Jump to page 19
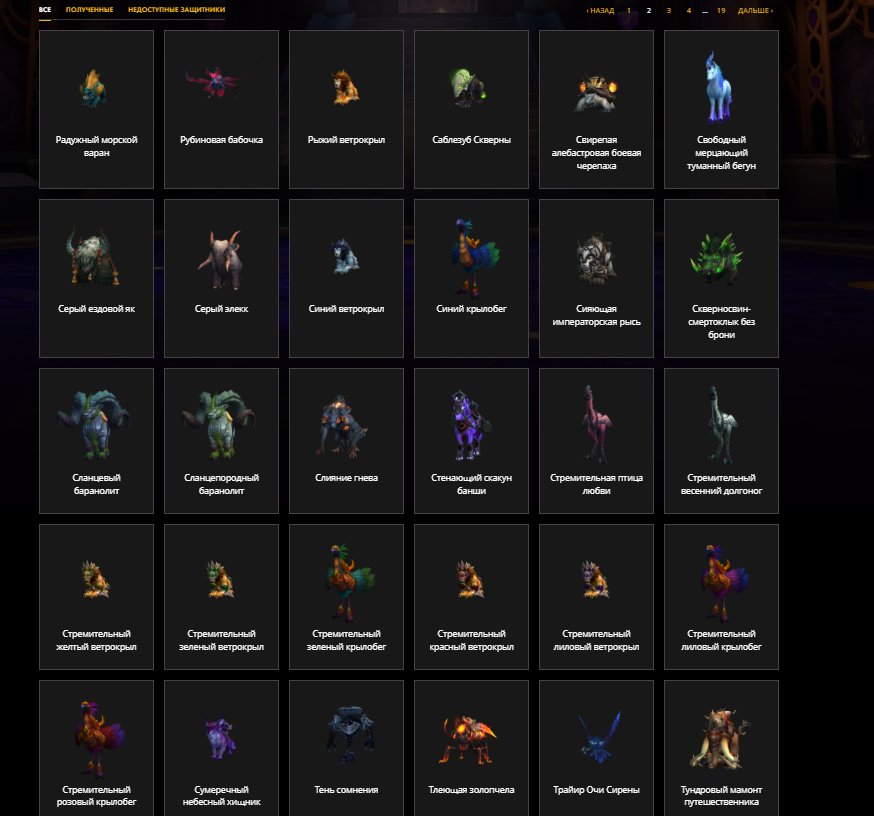This screenshot has height=816, width=874. pos(721,11)
